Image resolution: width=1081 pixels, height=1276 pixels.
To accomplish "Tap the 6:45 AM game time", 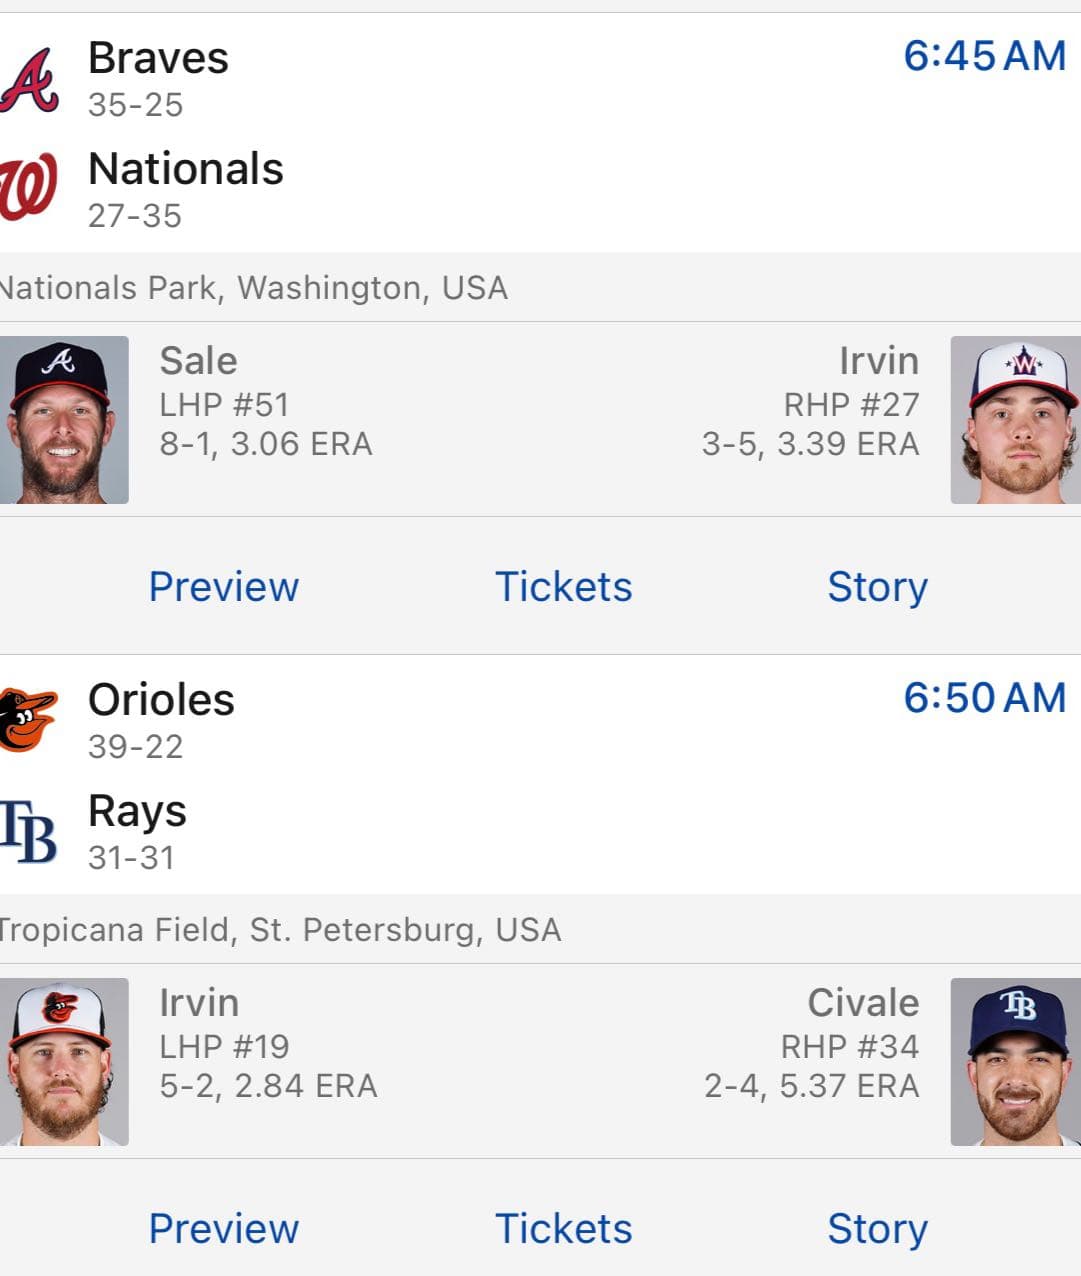I will pyautogui.click(x=984, y=56).
